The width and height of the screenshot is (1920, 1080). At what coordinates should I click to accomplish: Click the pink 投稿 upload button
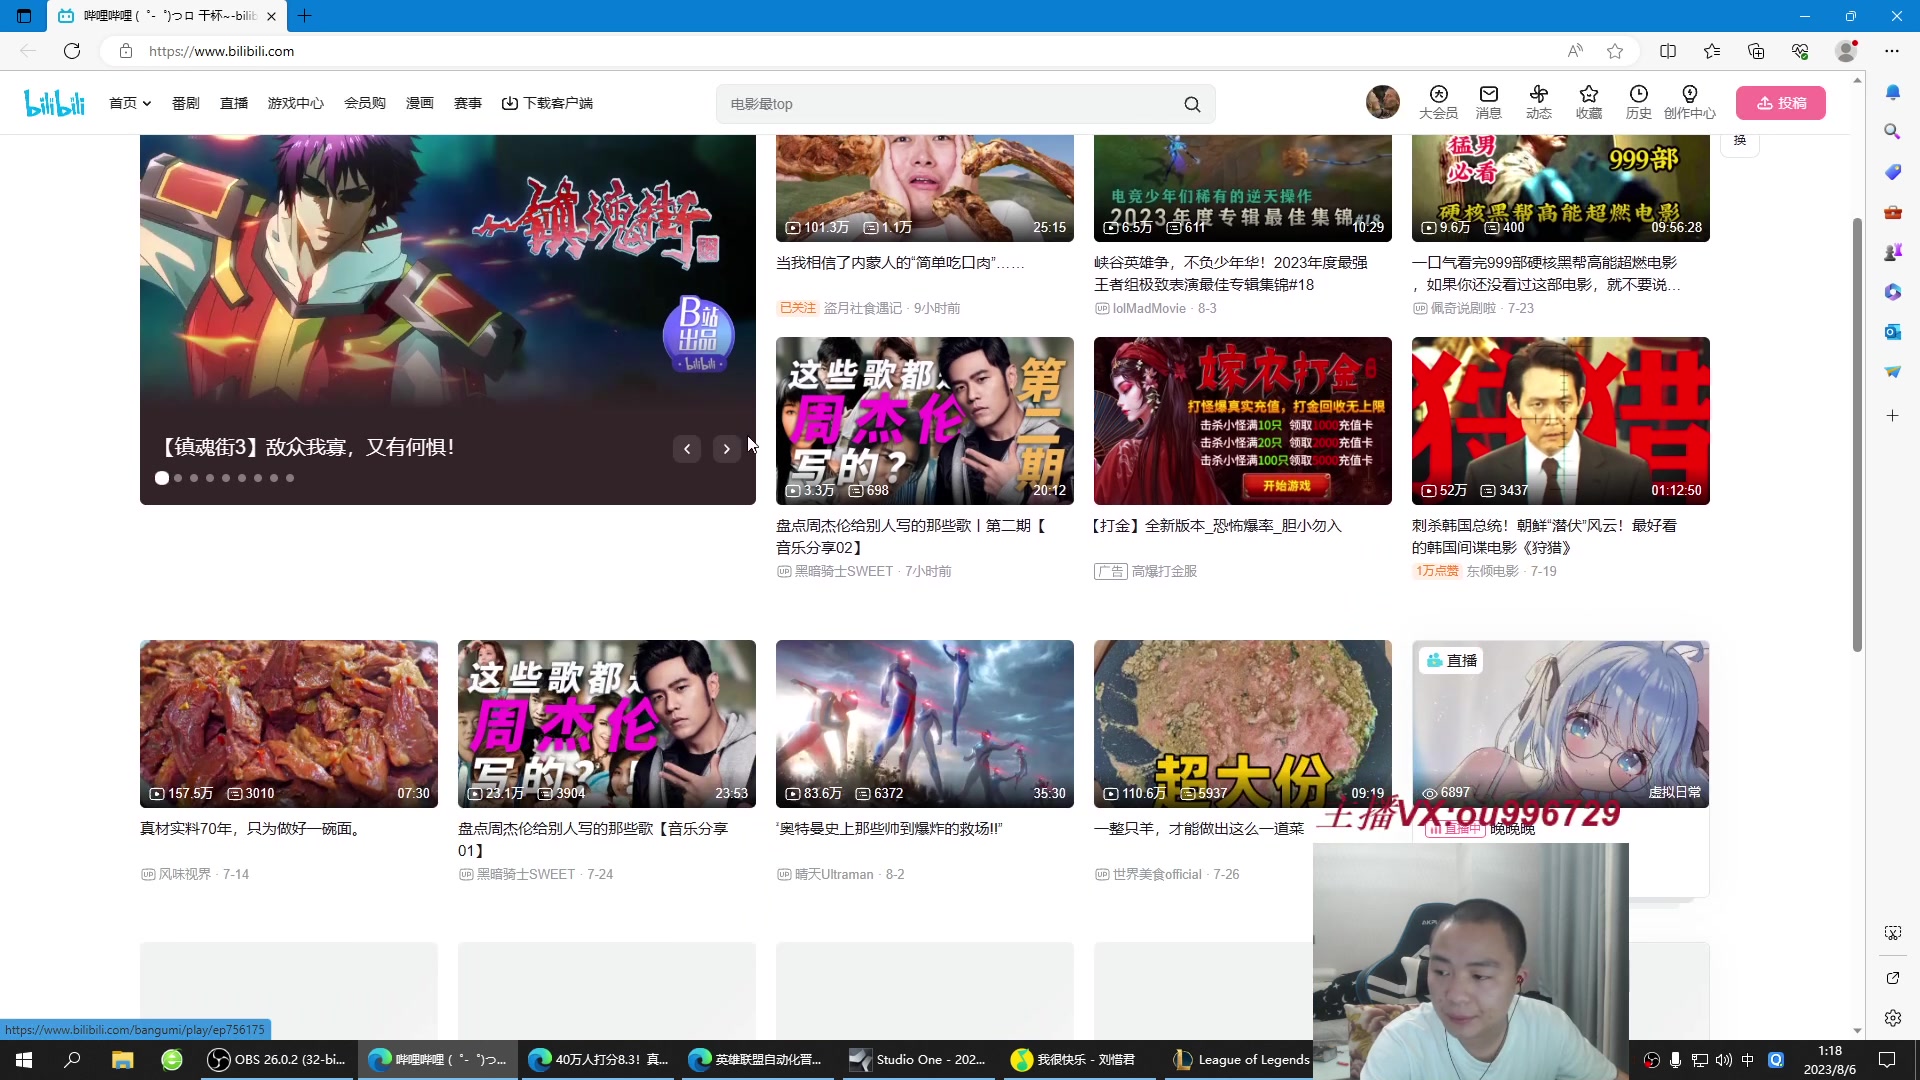[1780, 103]
